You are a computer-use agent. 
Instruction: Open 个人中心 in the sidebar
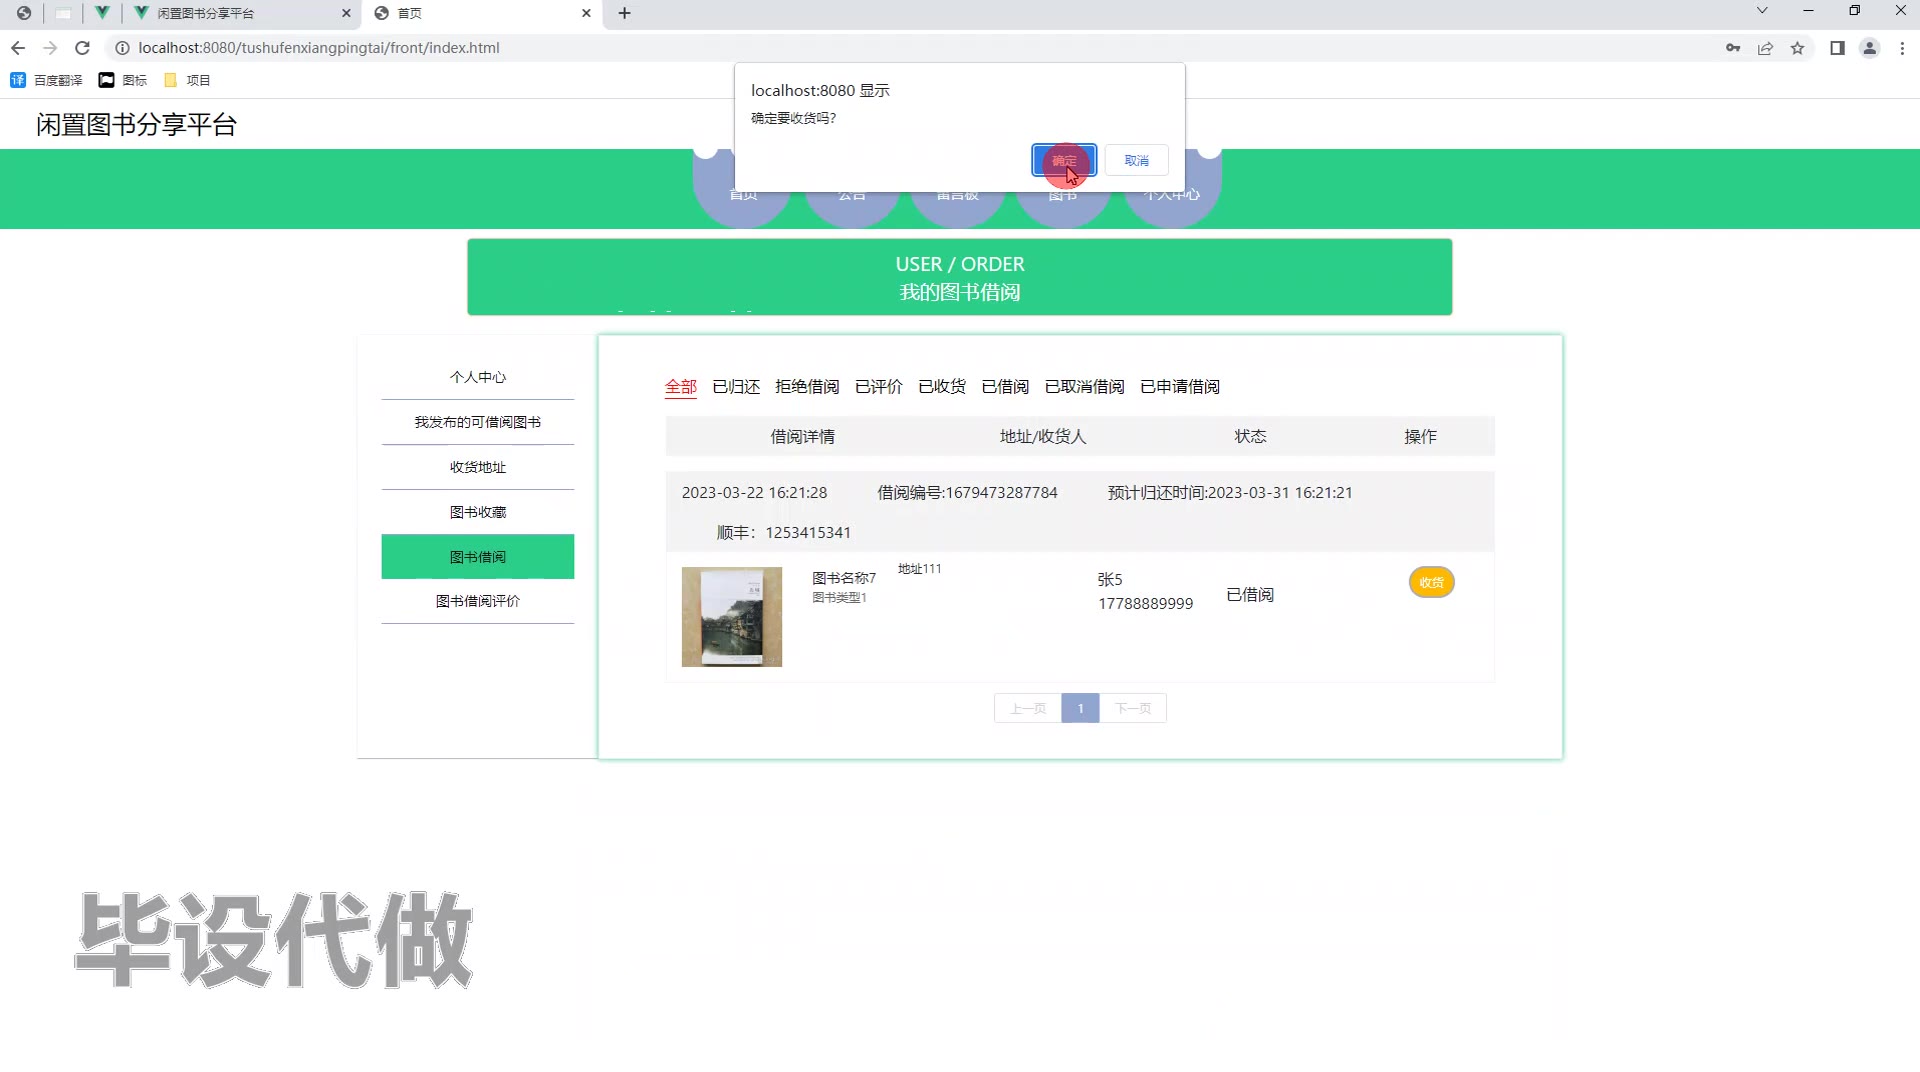point(478,377)
